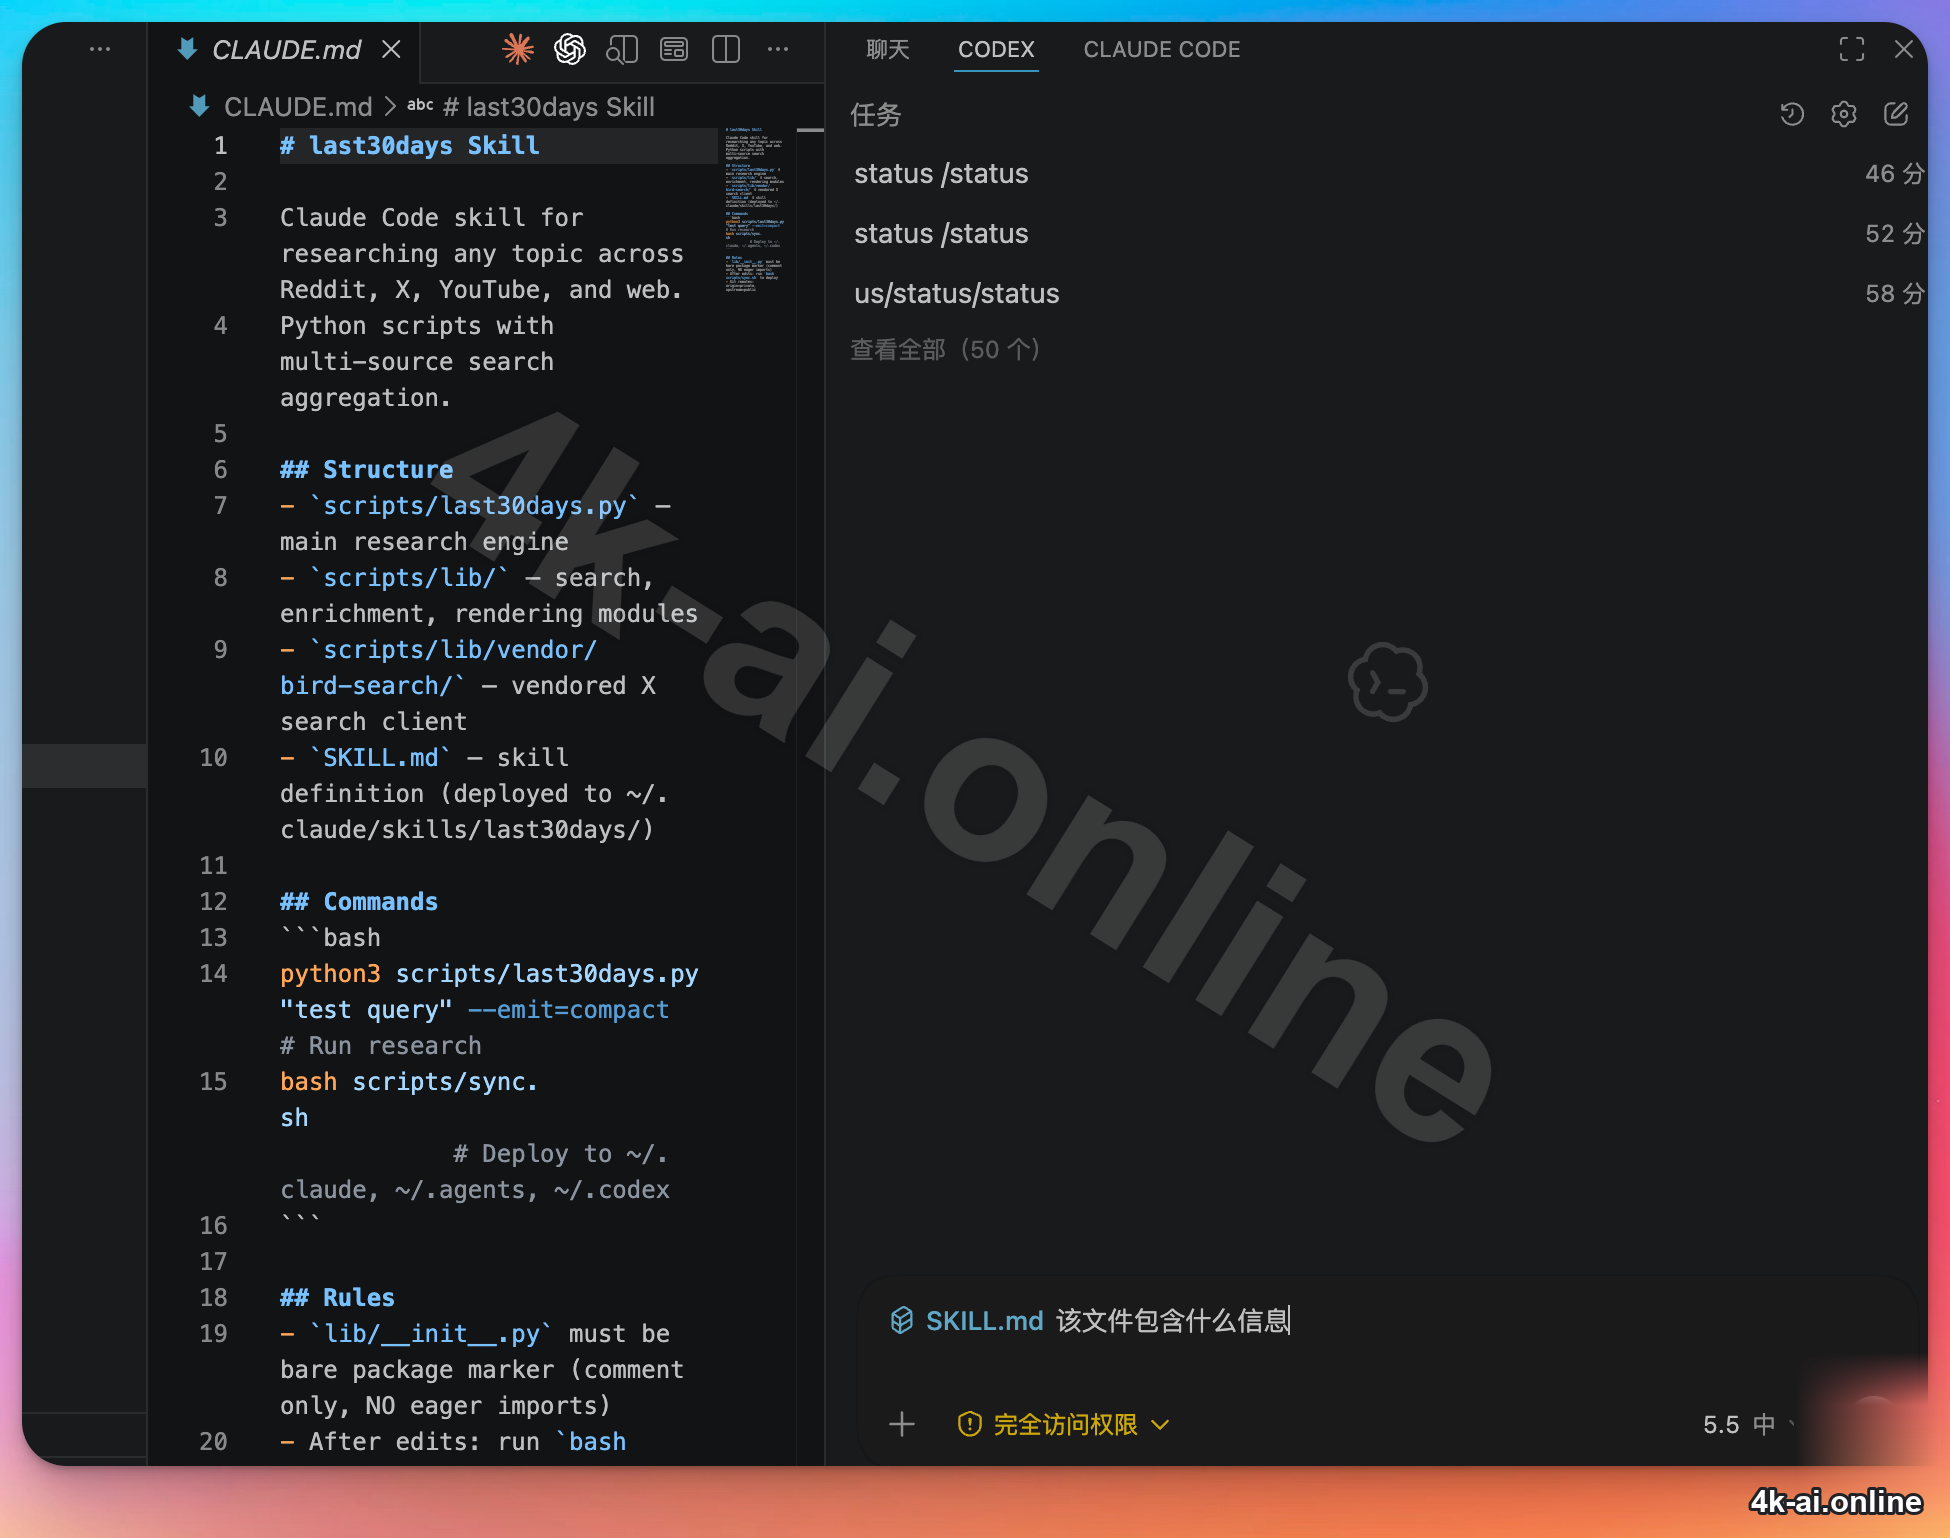Click line number 12 in the gutter

click(x=213, y=902)
